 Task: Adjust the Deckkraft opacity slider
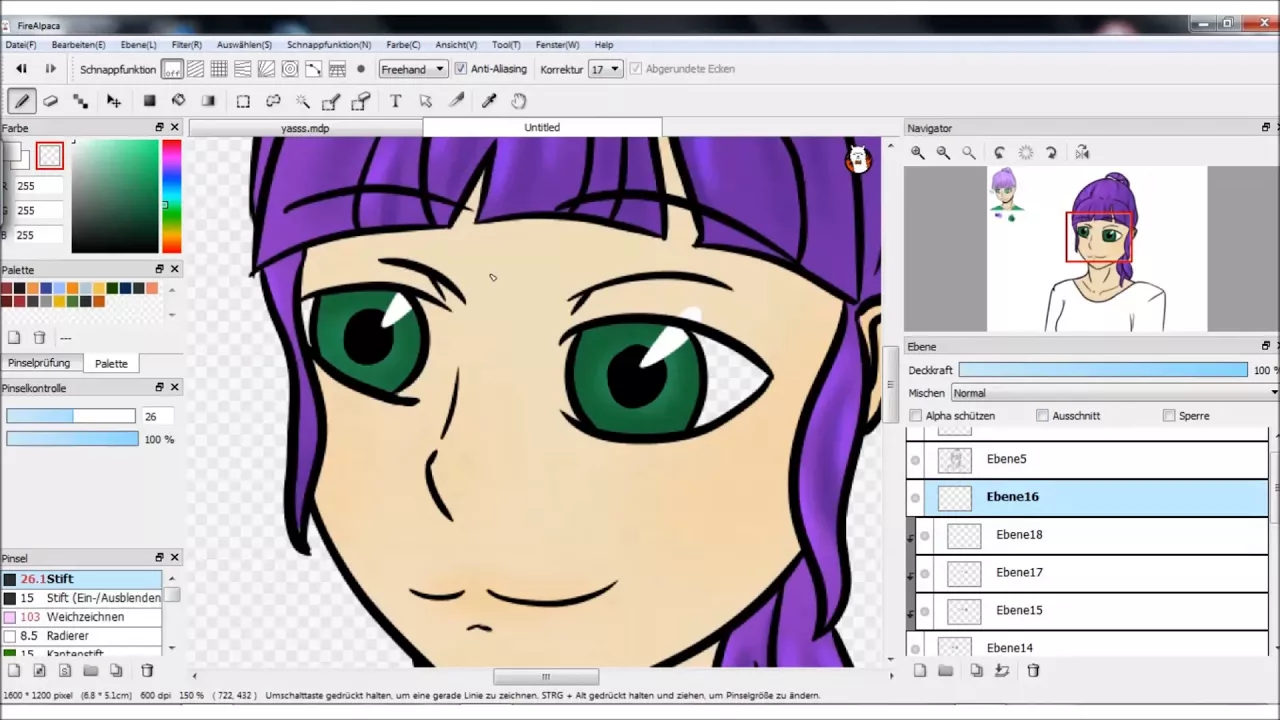click(1103, 370)
